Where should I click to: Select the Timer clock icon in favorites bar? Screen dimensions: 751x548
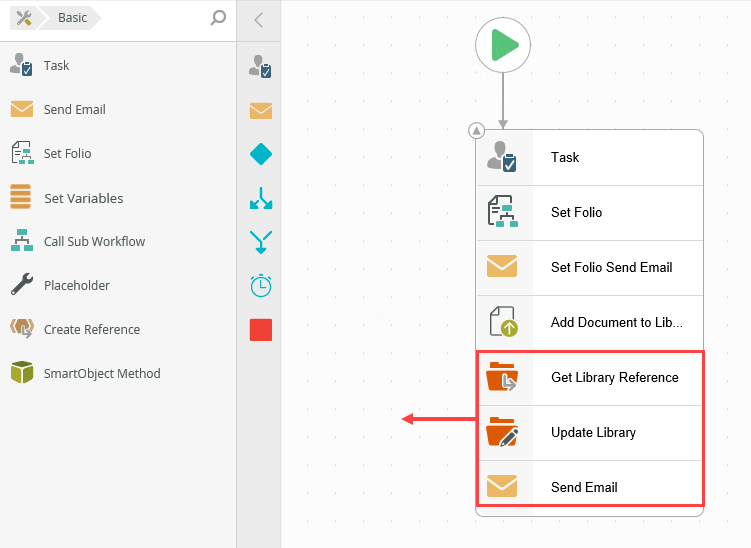(x=261, y=285)
